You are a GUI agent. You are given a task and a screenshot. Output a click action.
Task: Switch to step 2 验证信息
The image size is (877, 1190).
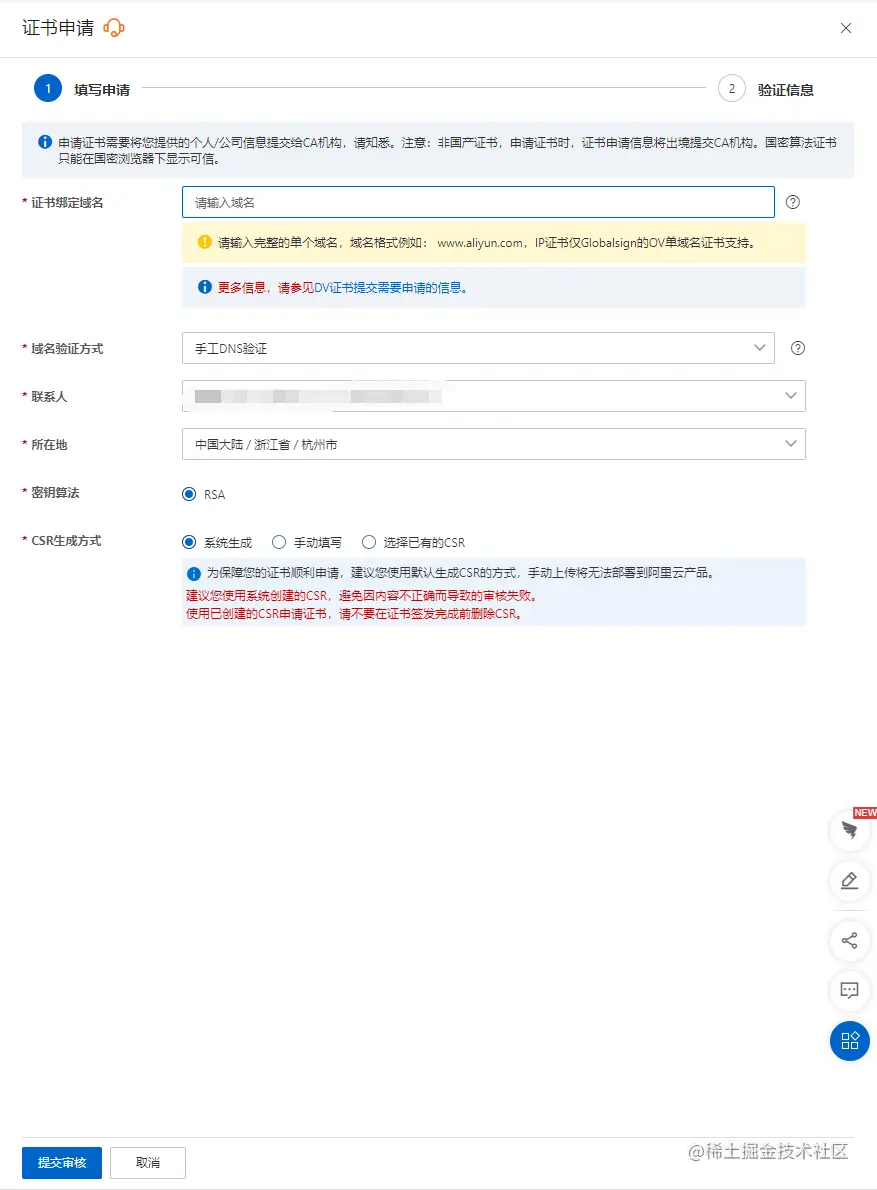click(731, 88)
